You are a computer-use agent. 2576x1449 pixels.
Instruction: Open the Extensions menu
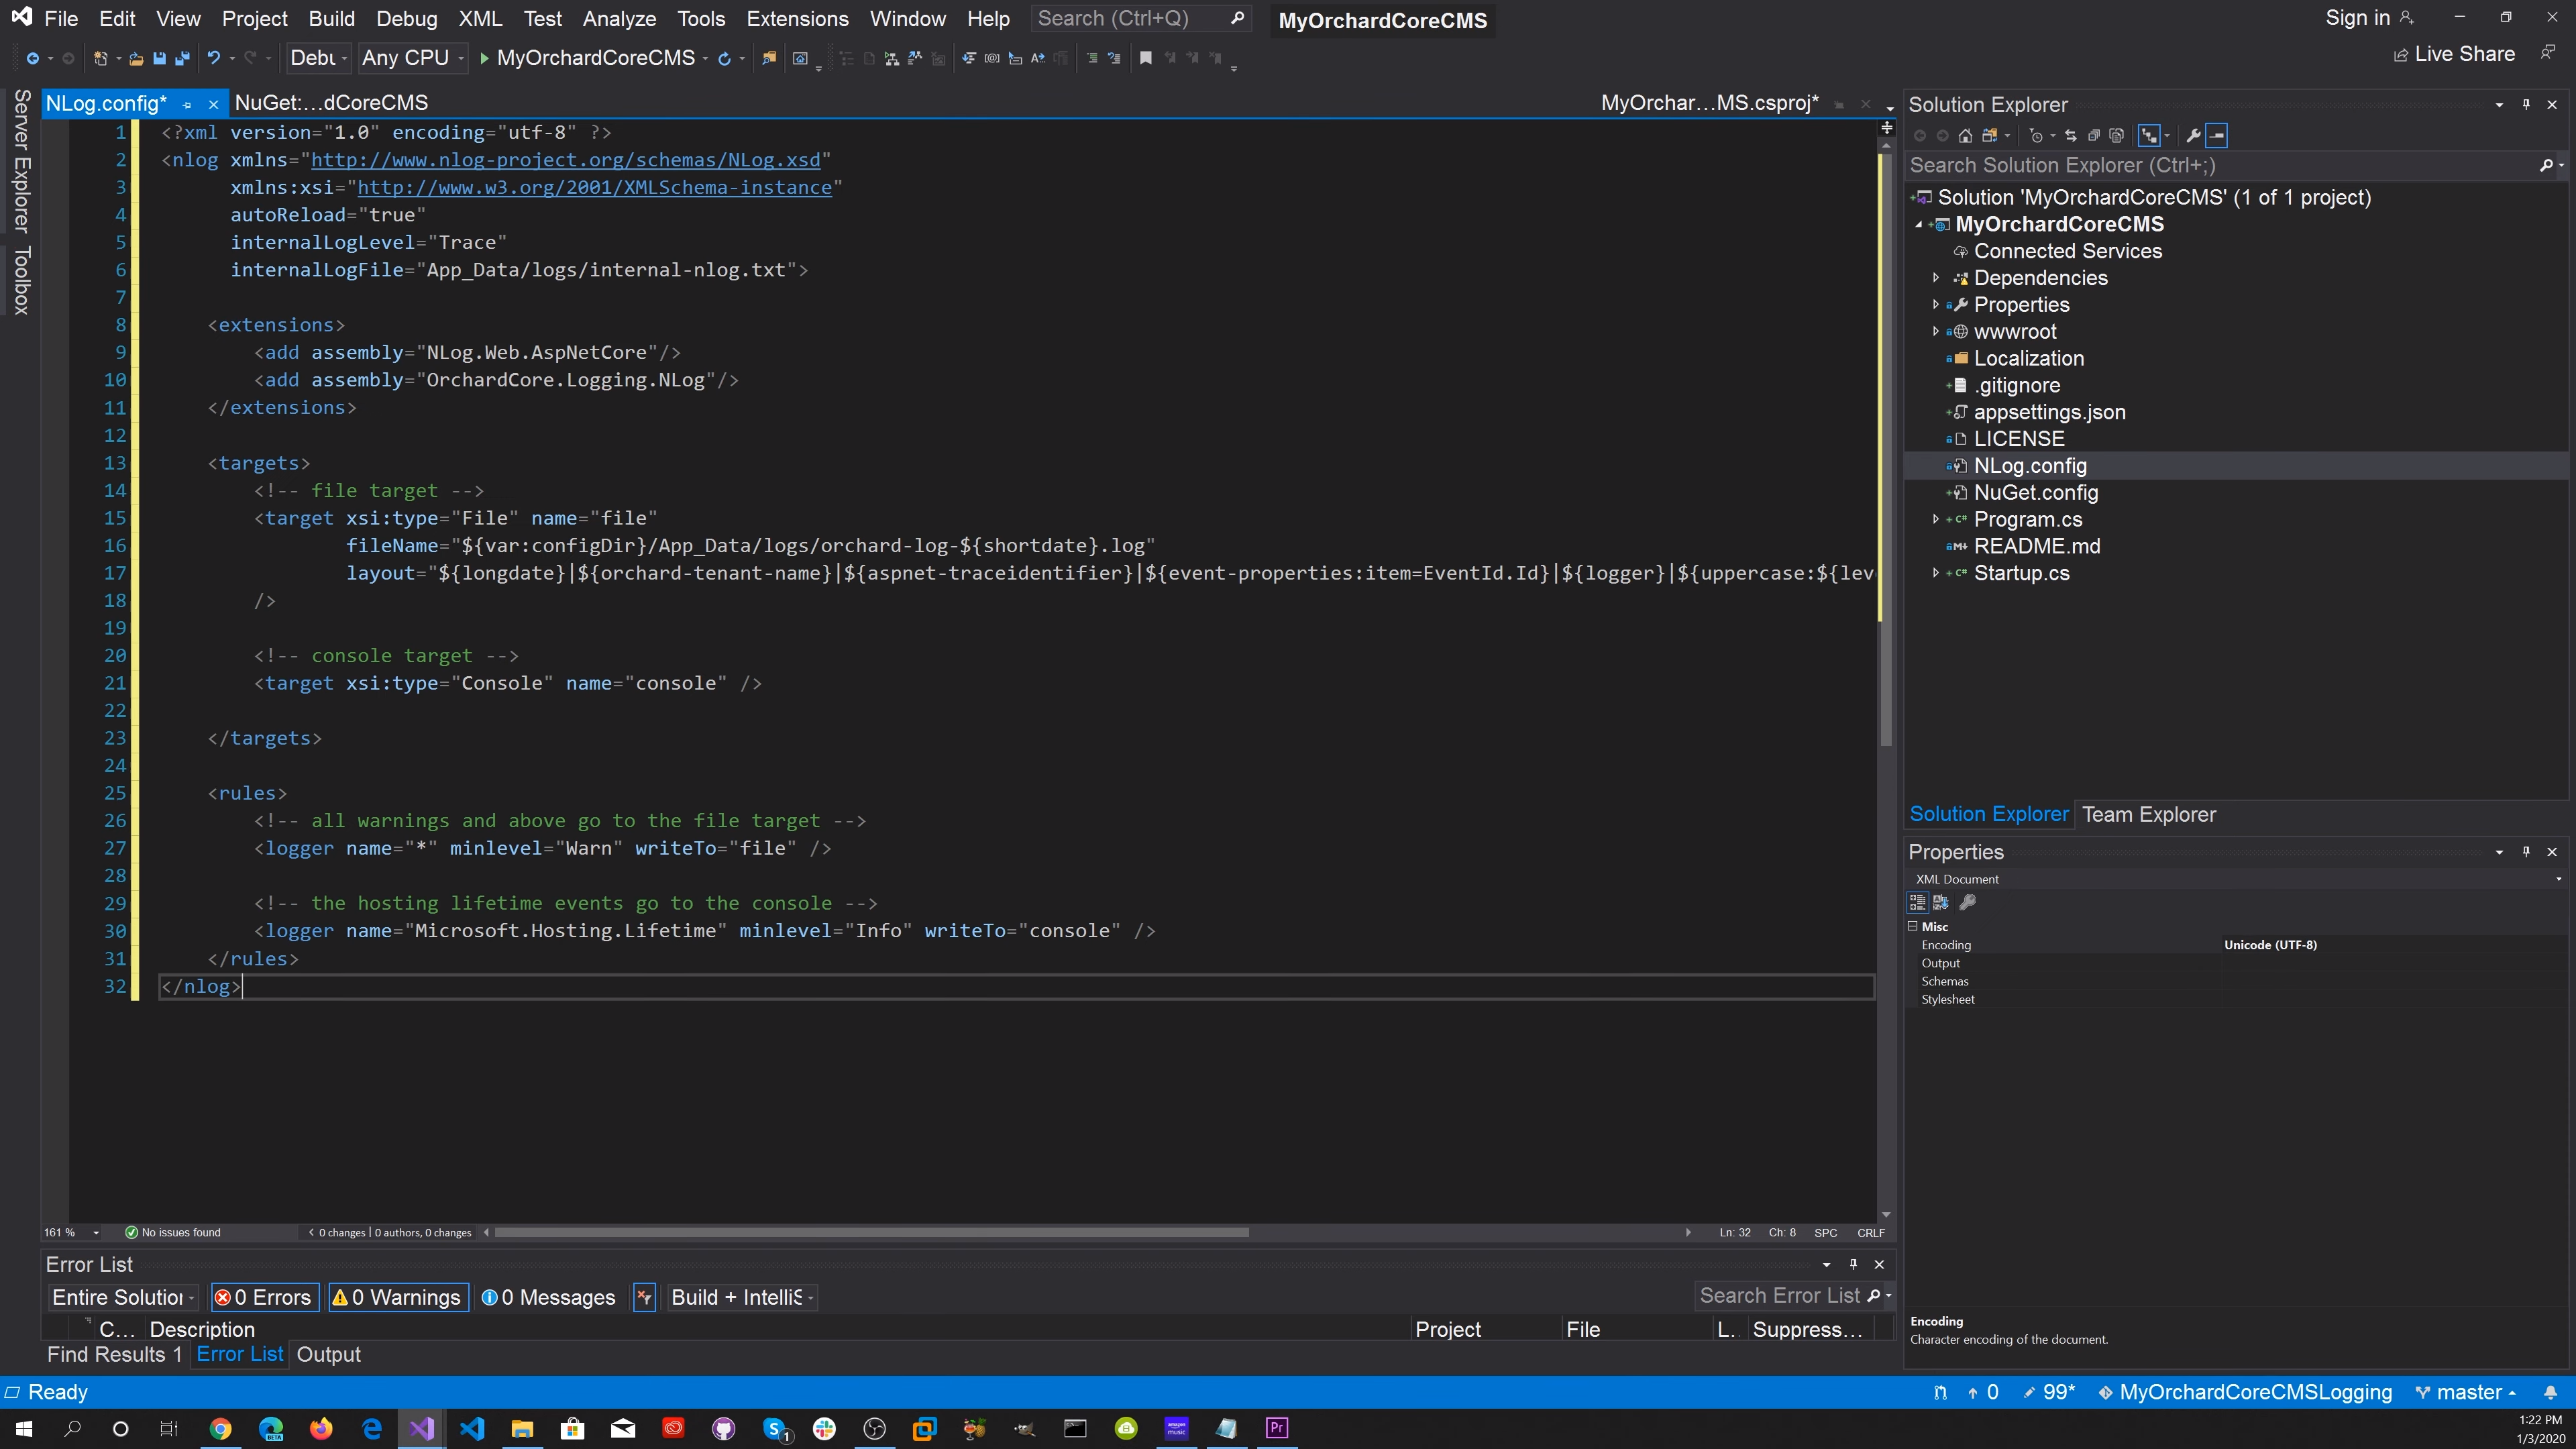point(797,18)
